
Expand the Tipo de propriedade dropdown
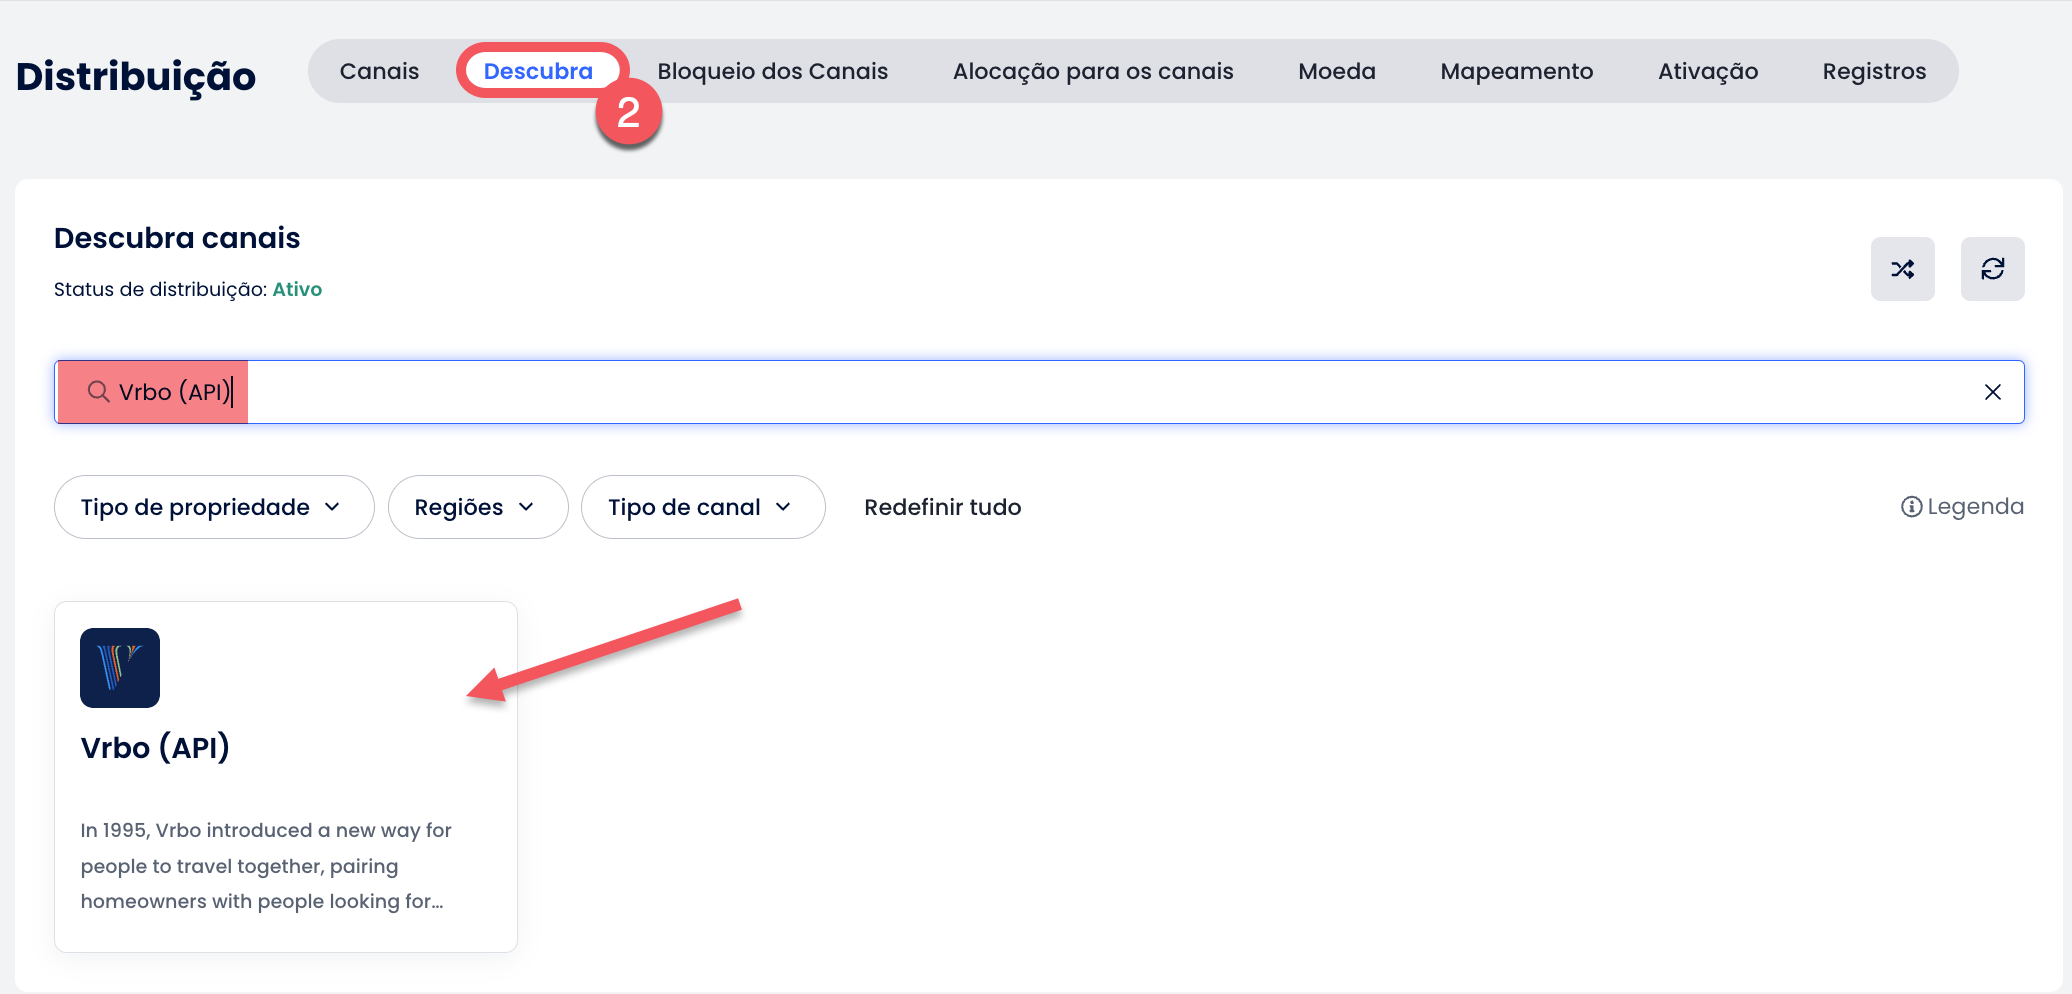point(214,507)
